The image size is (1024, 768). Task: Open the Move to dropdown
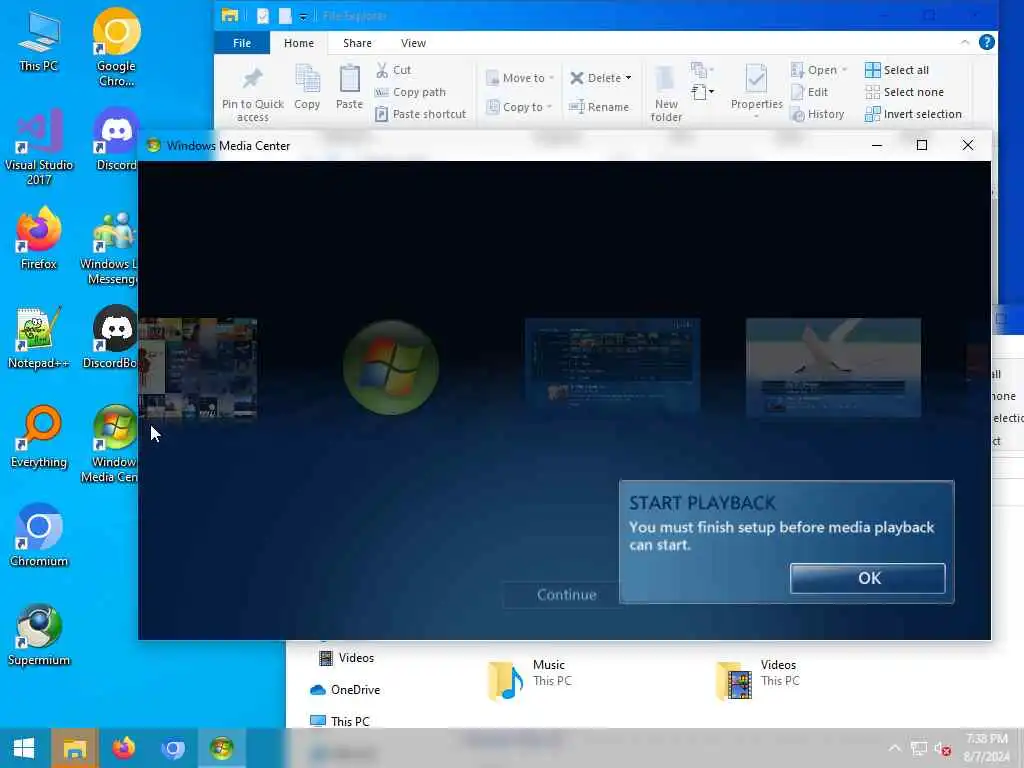point(520,78)
